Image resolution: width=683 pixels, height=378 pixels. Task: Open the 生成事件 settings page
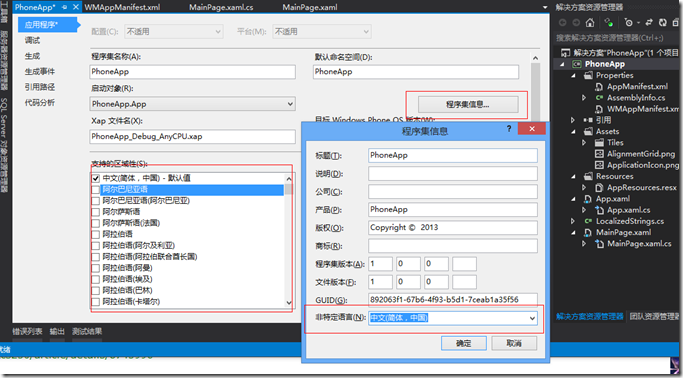pyautogui.click(x=40, y=71)
